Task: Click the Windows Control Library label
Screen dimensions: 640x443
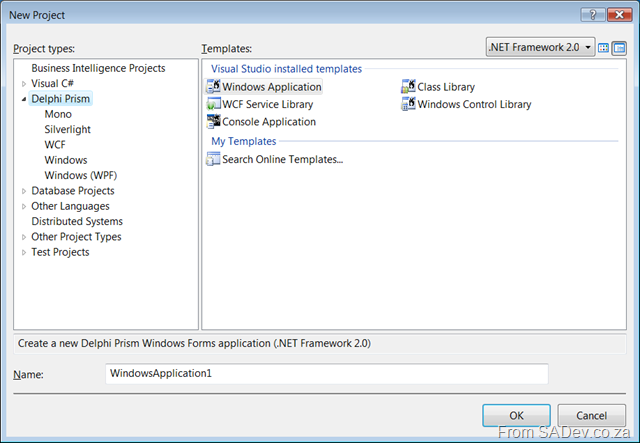Action: pos(474,104)
